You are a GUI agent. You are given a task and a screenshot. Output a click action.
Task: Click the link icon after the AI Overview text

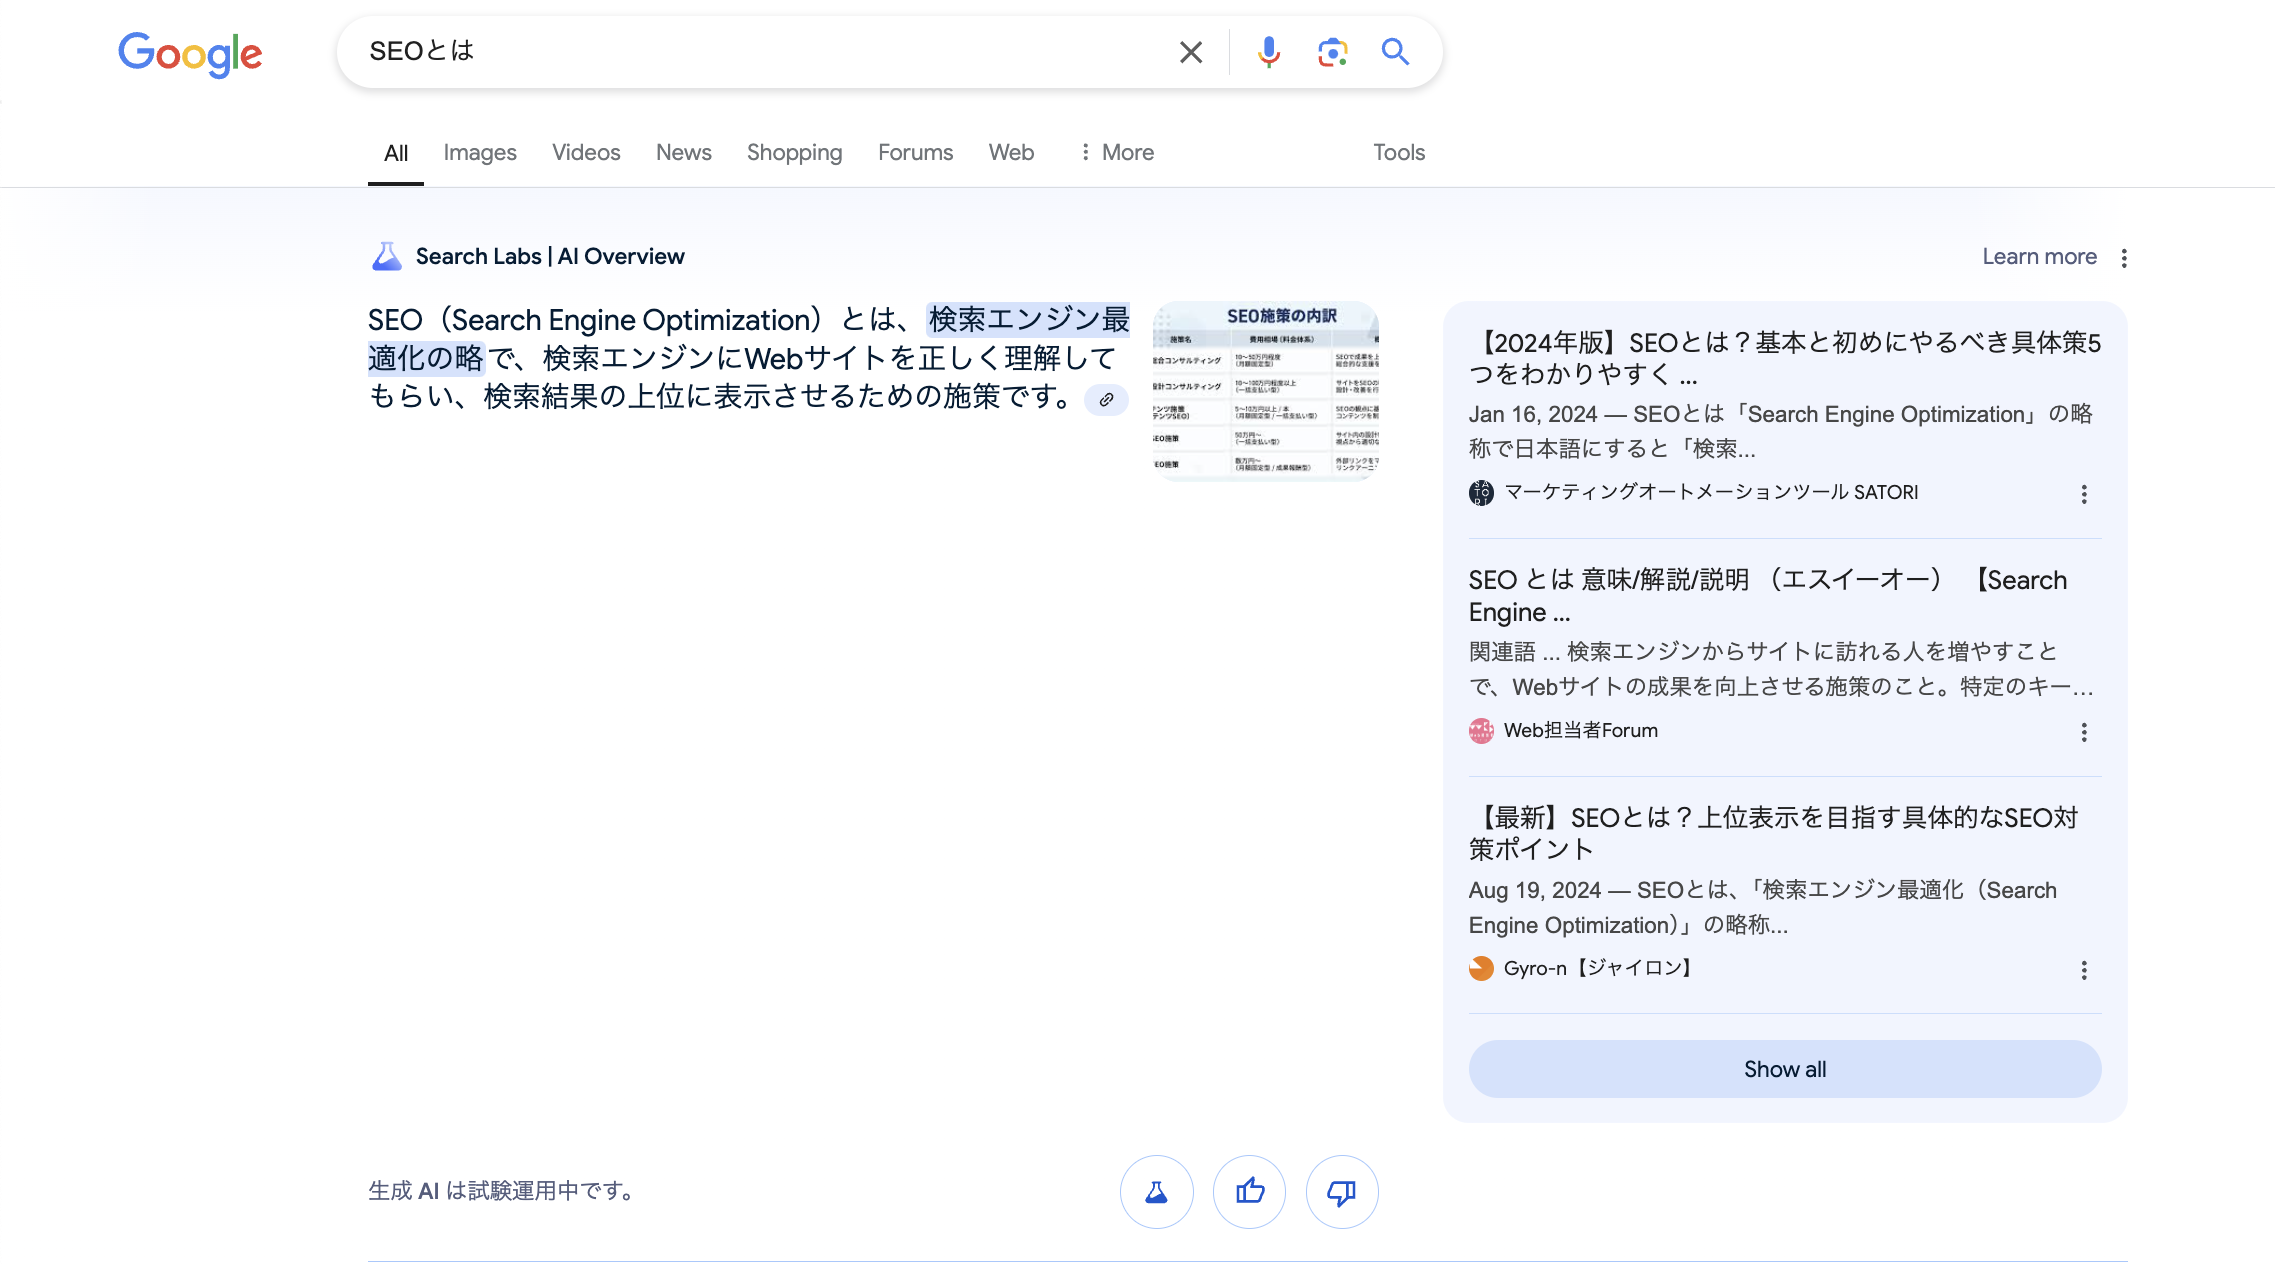(x=1107, y=399)
